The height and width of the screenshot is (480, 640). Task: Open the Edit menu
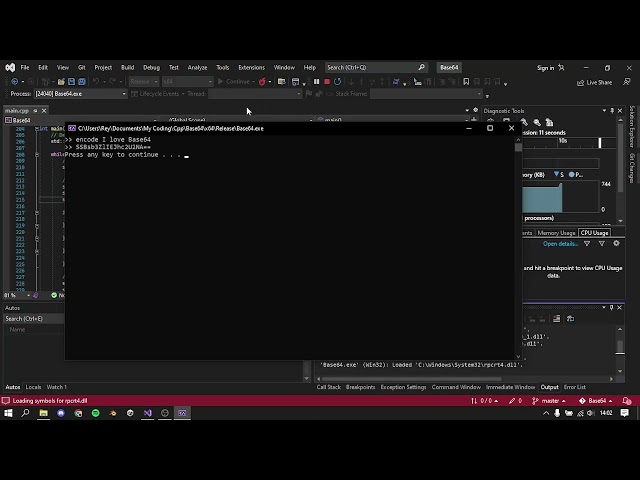tap(43, 67)
